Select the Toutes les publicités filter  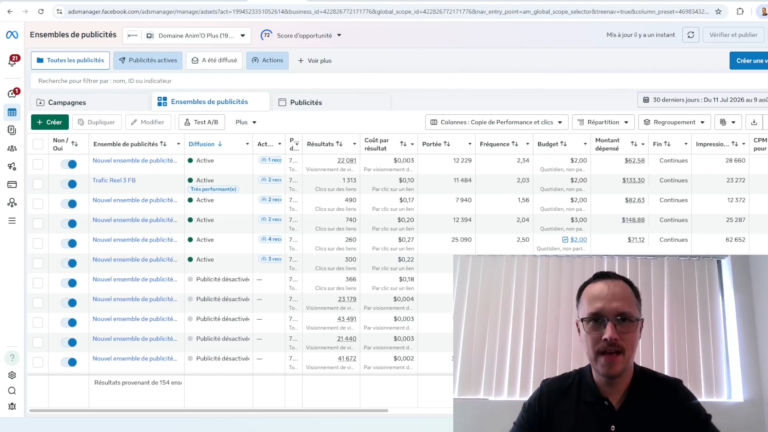click(x=71, y=61)
